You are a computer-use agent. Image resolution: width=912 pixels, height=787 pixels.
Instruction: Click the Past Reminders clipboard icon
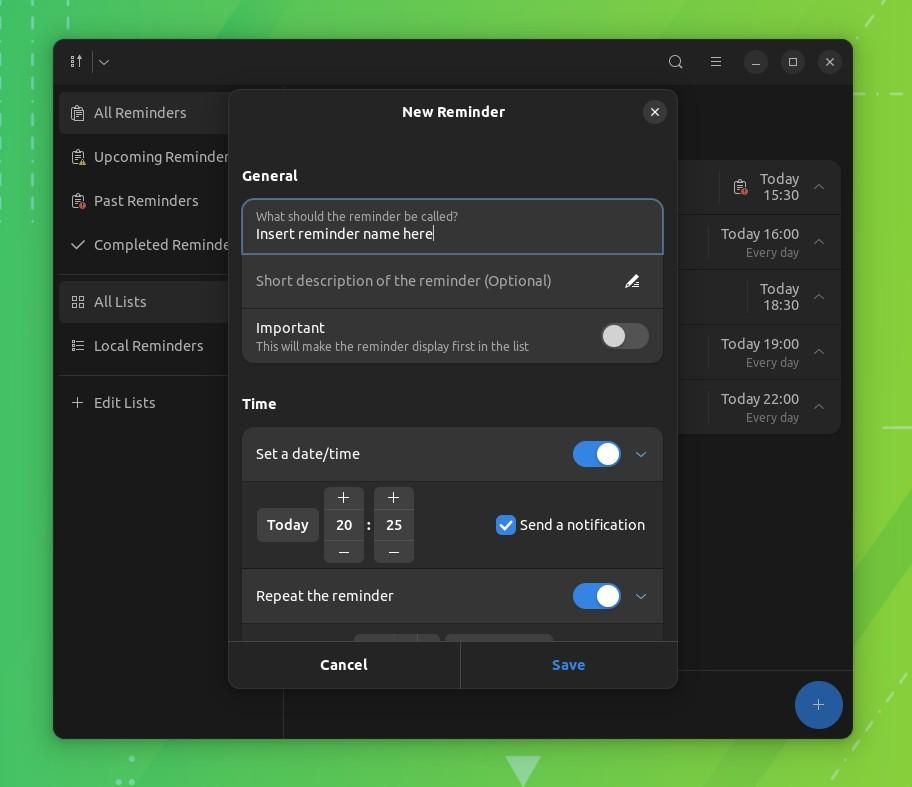tap(78, 201)
